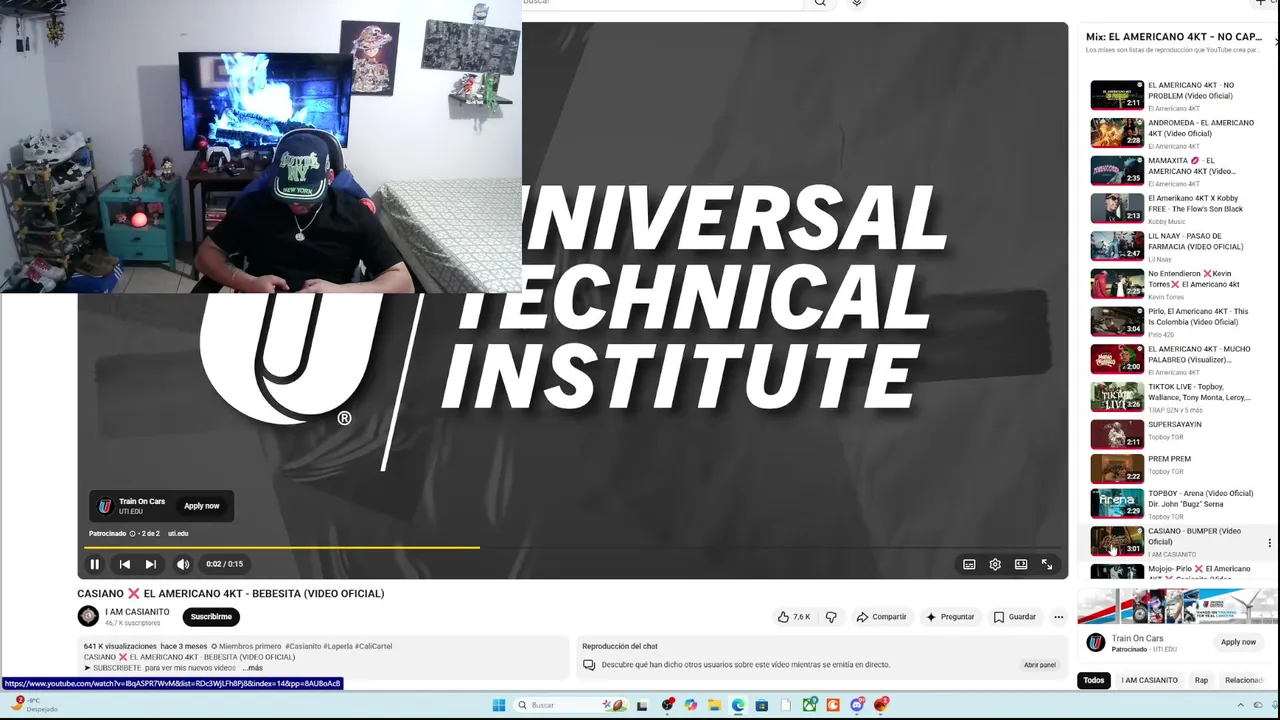This screenshot has width=1280, height=720.
Task: Activate voice search microphone icon
Action: 857,3
